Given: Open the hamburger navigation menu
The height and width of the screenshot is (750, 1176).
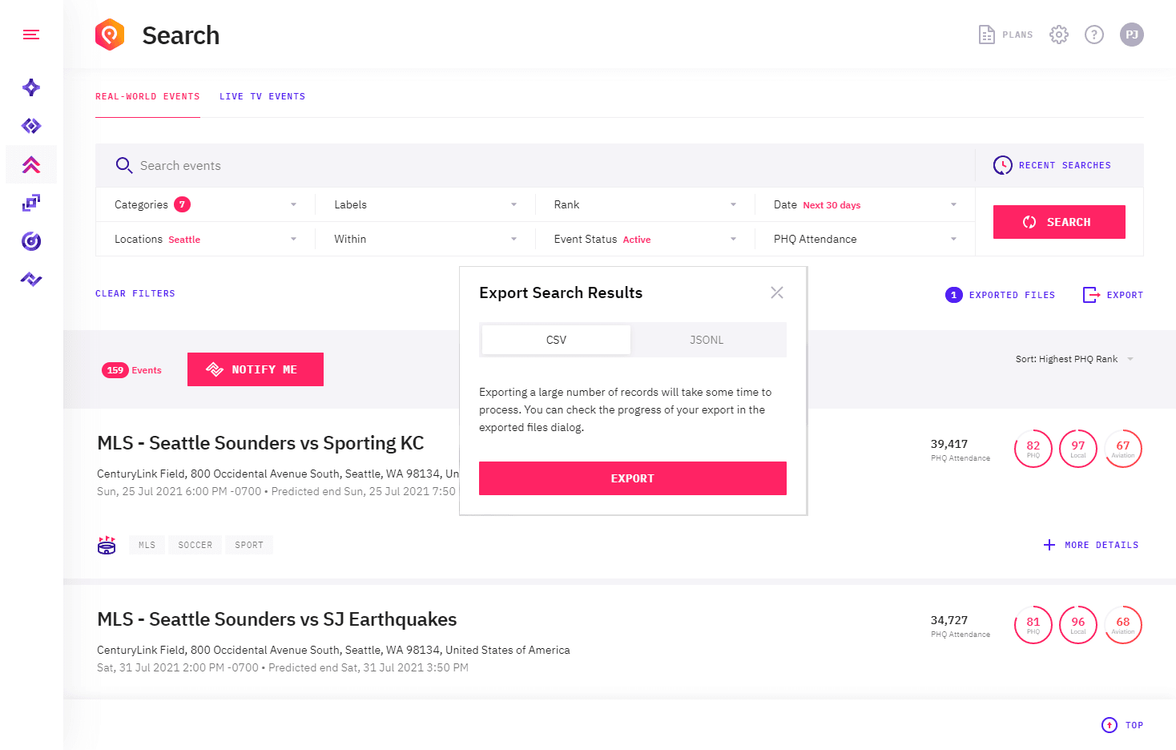Looking at the screenshot, I should 30,33.
